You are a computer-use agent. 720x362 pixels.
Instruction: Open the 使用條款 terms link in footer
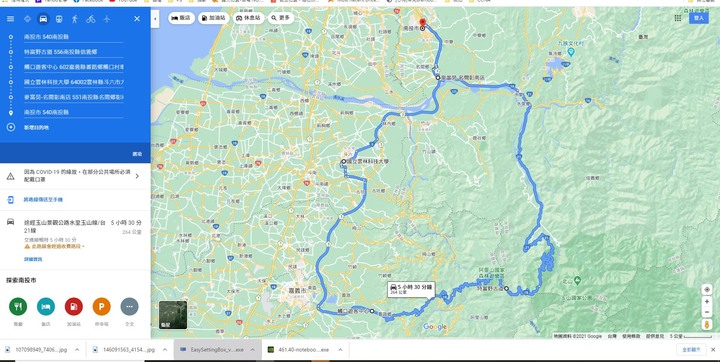pos(631,336)
